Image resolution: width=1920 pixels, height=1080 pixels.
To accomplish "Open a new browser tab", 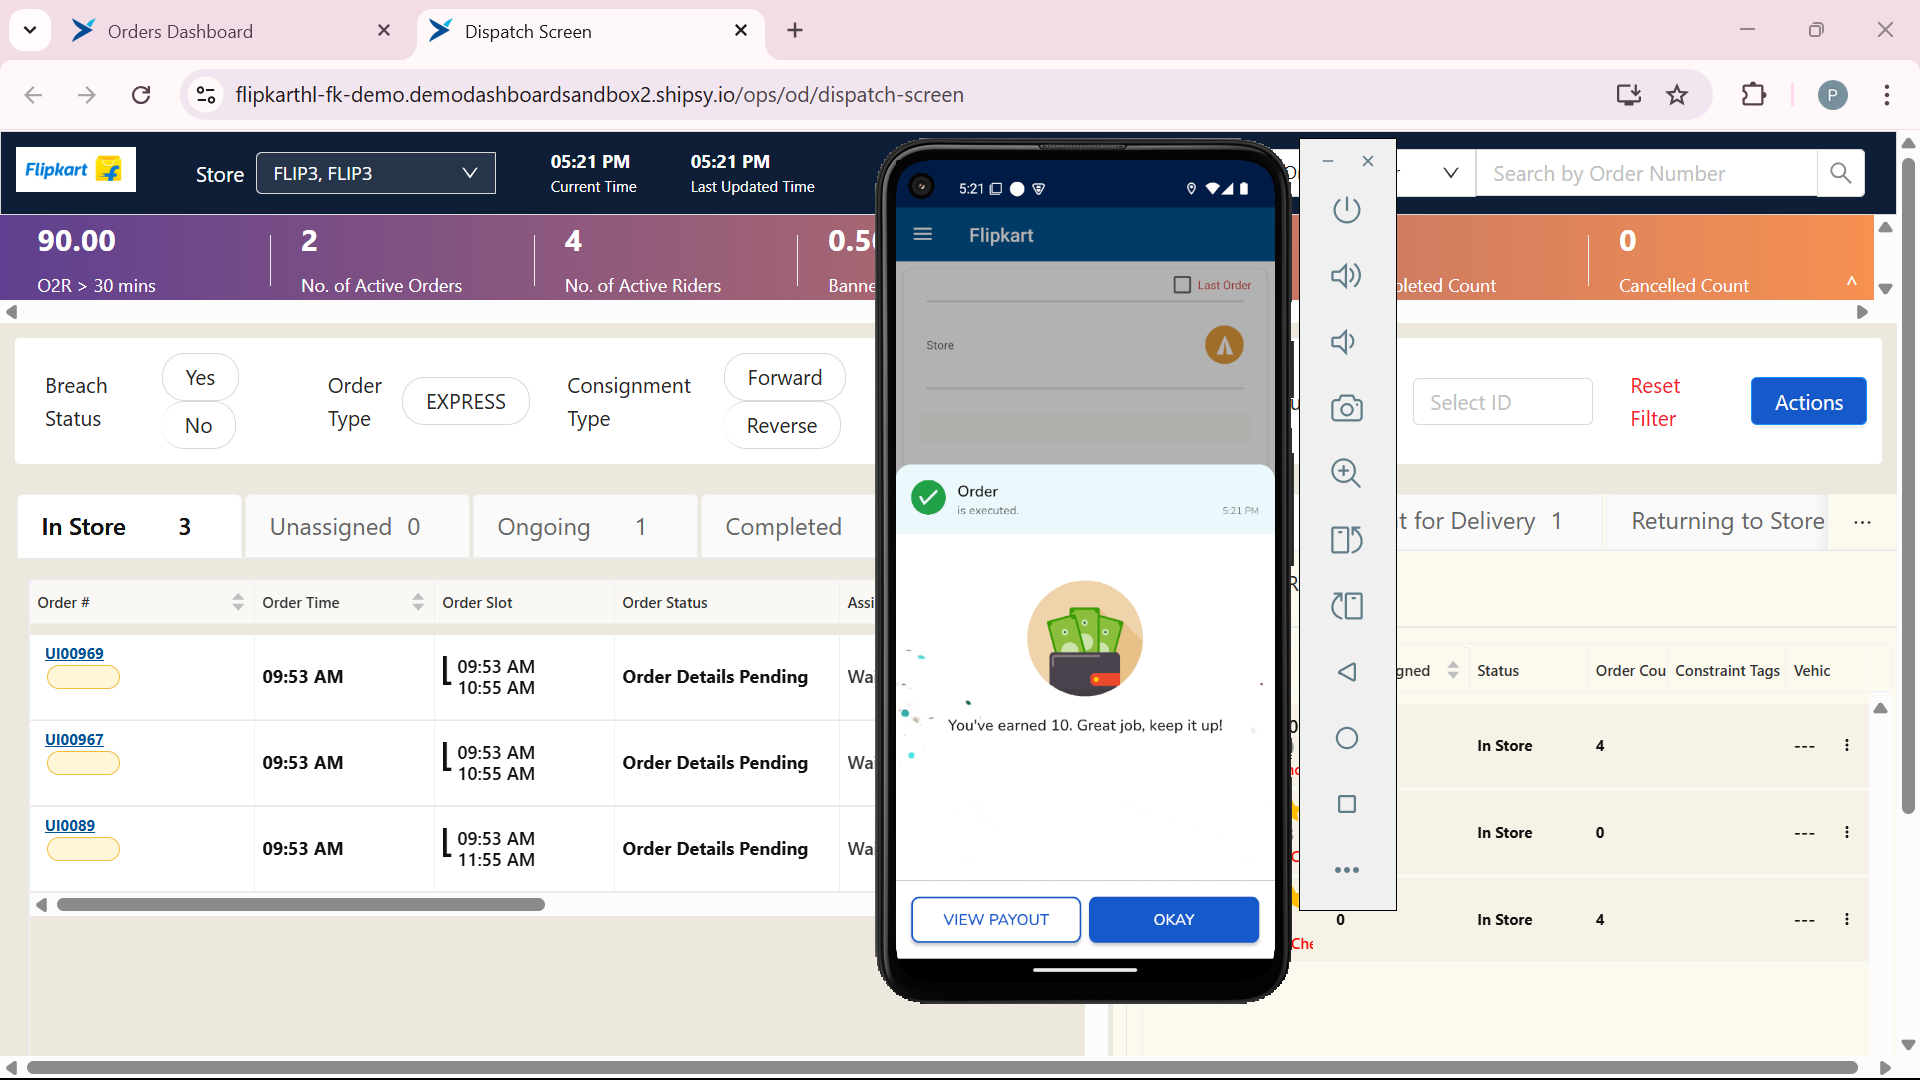I will (x=795, y=30).
